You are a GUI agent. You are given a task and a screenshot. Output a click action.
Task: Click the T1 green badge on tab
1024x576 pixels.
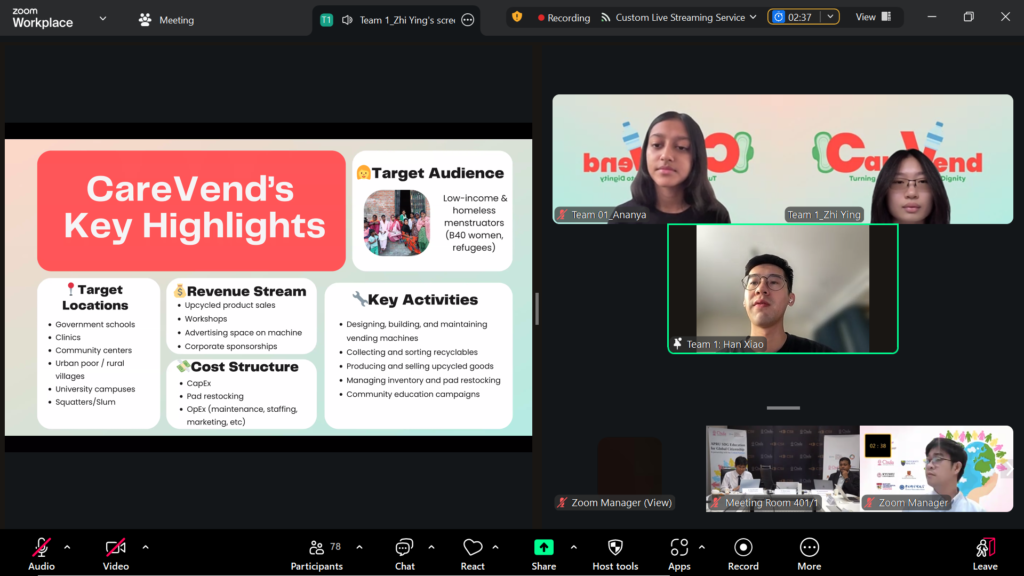click(x=327, y=20)
